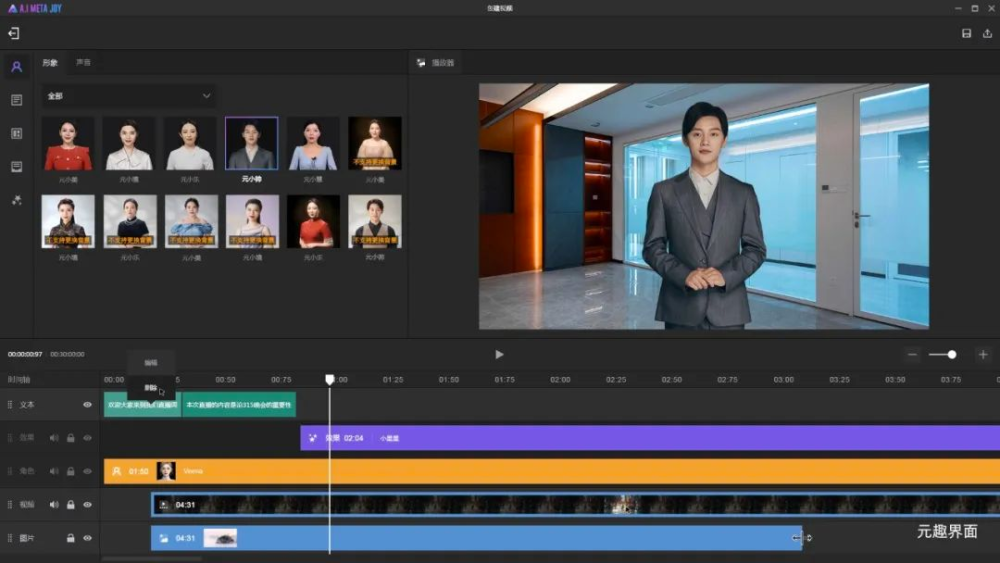Zoom in the timeline with plus
Screen dimensions: 1000x563
pyautogui.click(x=983, y=355)
